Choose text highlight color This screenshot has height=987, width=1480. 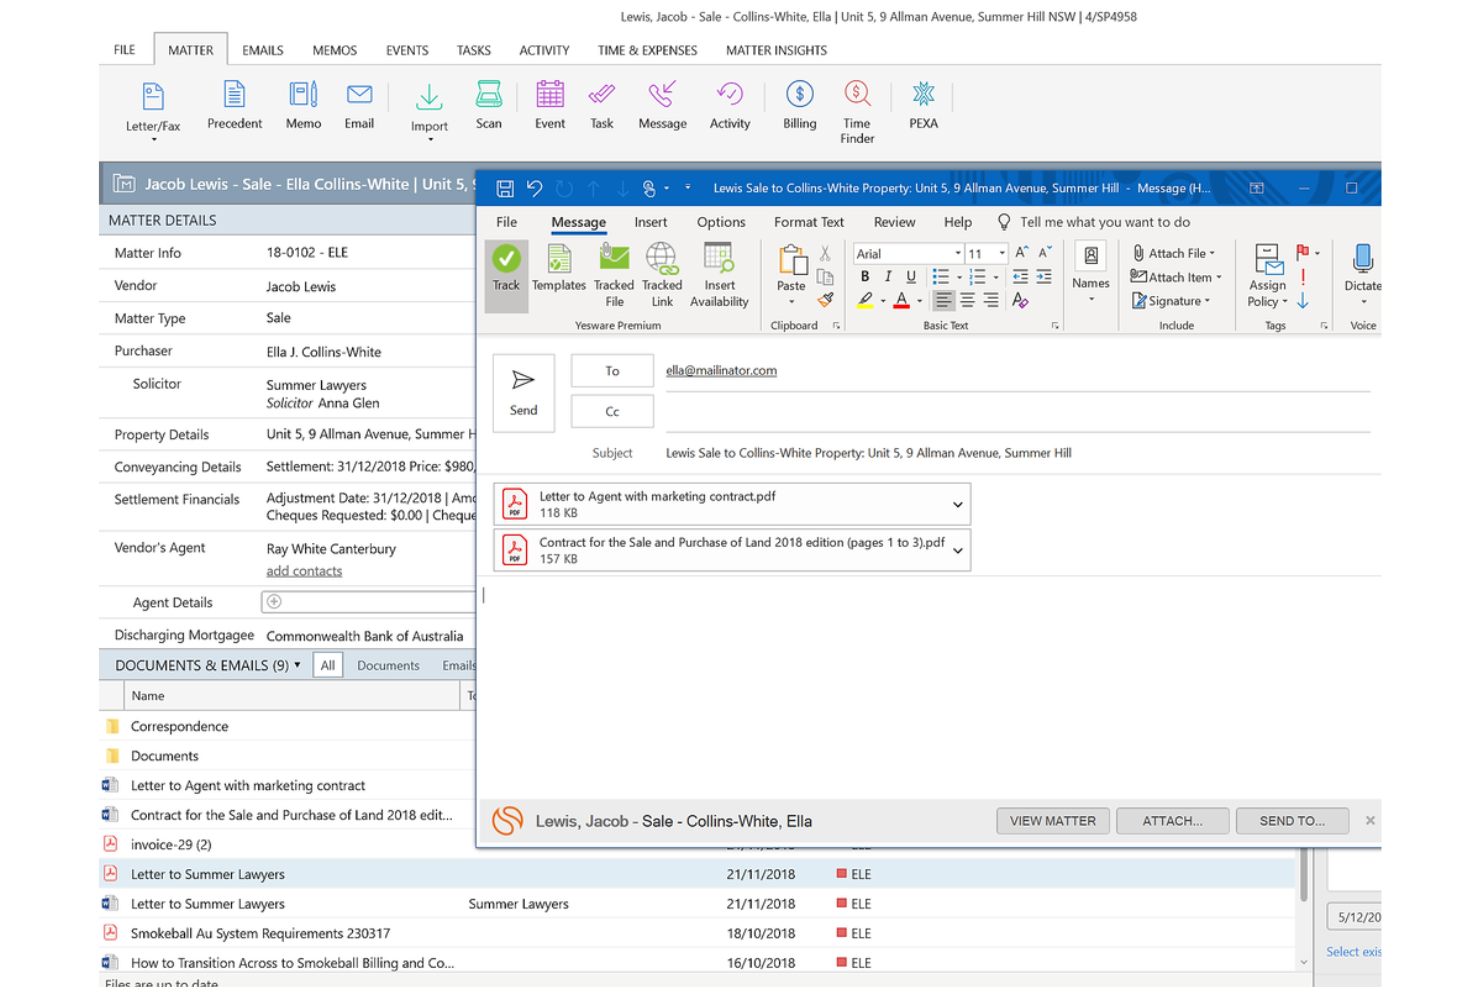point(865,300)
